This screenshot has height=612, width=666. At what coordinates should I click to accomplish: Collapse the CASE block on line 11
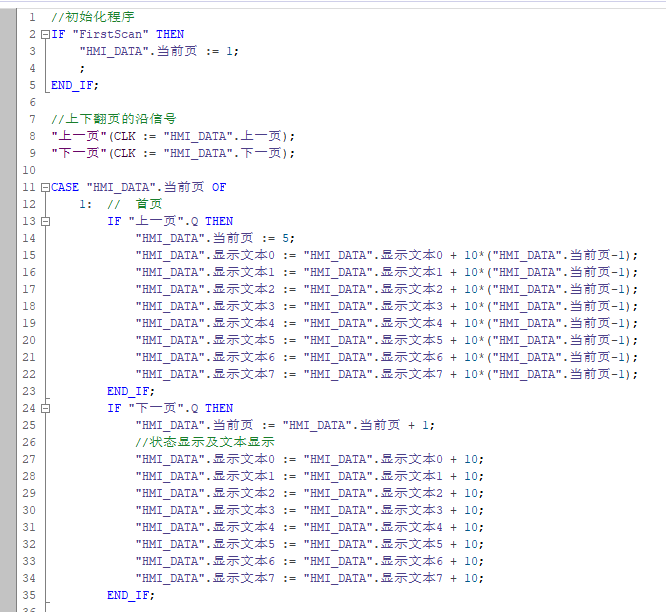[45, 188]
